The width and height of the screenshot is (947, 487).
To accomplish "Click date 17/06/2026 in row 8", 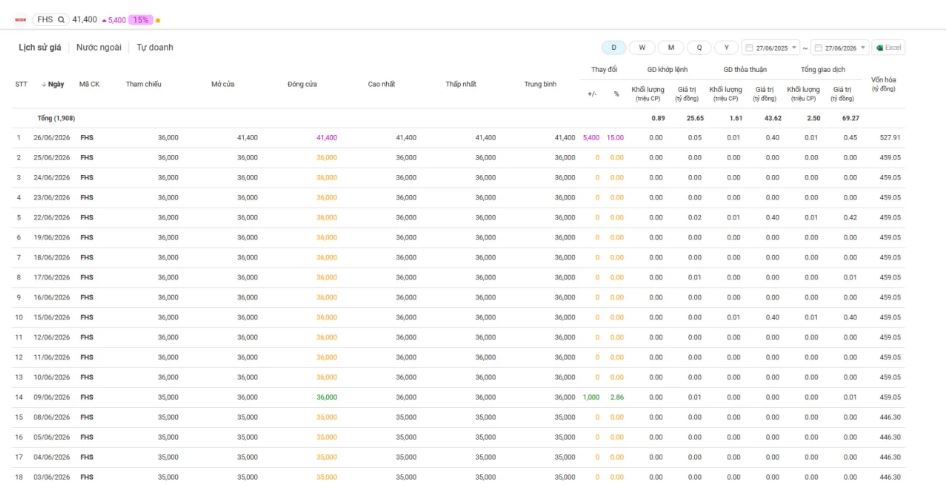I will pyautogui.click(x=52, y=277).
